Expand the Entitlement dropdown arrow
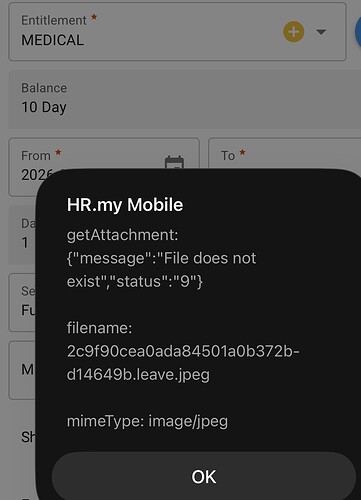The height and width of the screenshot is (500, 361). pos(321,32)
